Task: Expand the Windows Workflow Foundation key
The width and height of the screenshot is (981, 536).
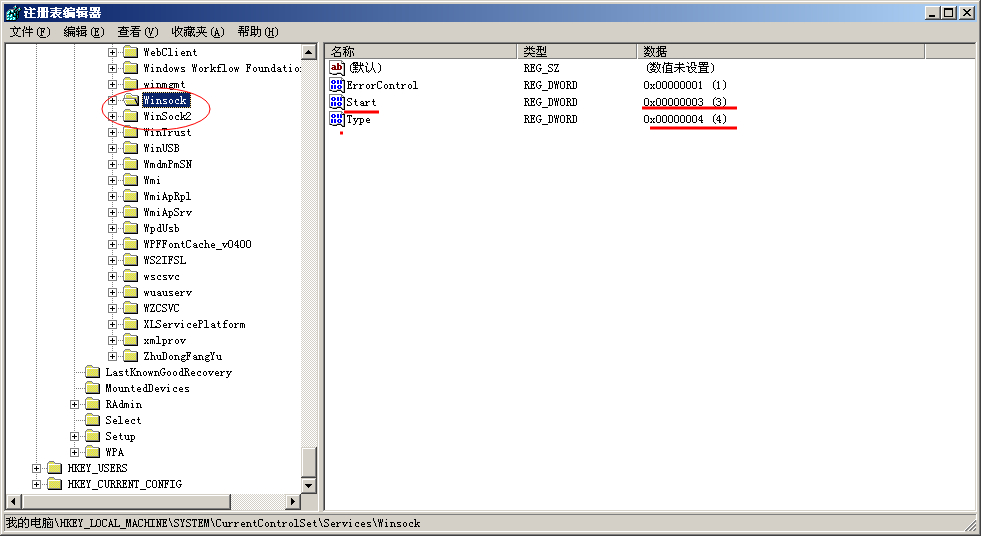Action: [x=112, y=69]
